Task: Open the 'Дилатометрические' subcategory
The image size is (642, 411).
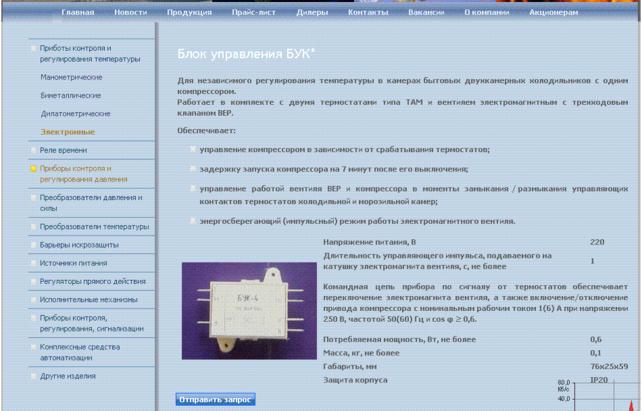Action: [75, 114]
